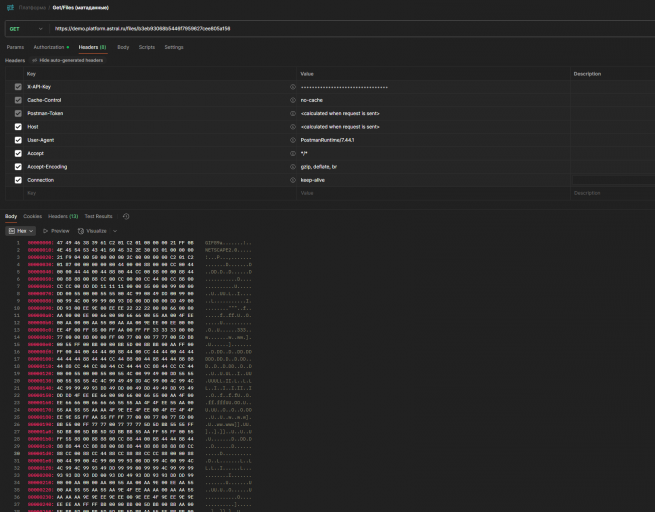Click the Платформа breadcrumb link
This screenshot has width=655, height=512.
[32, 8]
